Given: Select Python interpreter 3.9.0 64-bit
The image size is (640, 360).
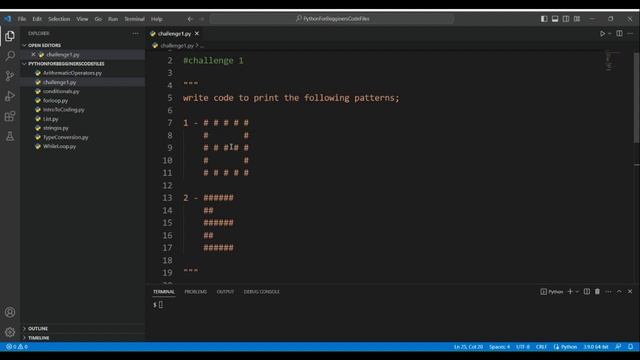Looking at the screenshot, I should coord(596,347).
